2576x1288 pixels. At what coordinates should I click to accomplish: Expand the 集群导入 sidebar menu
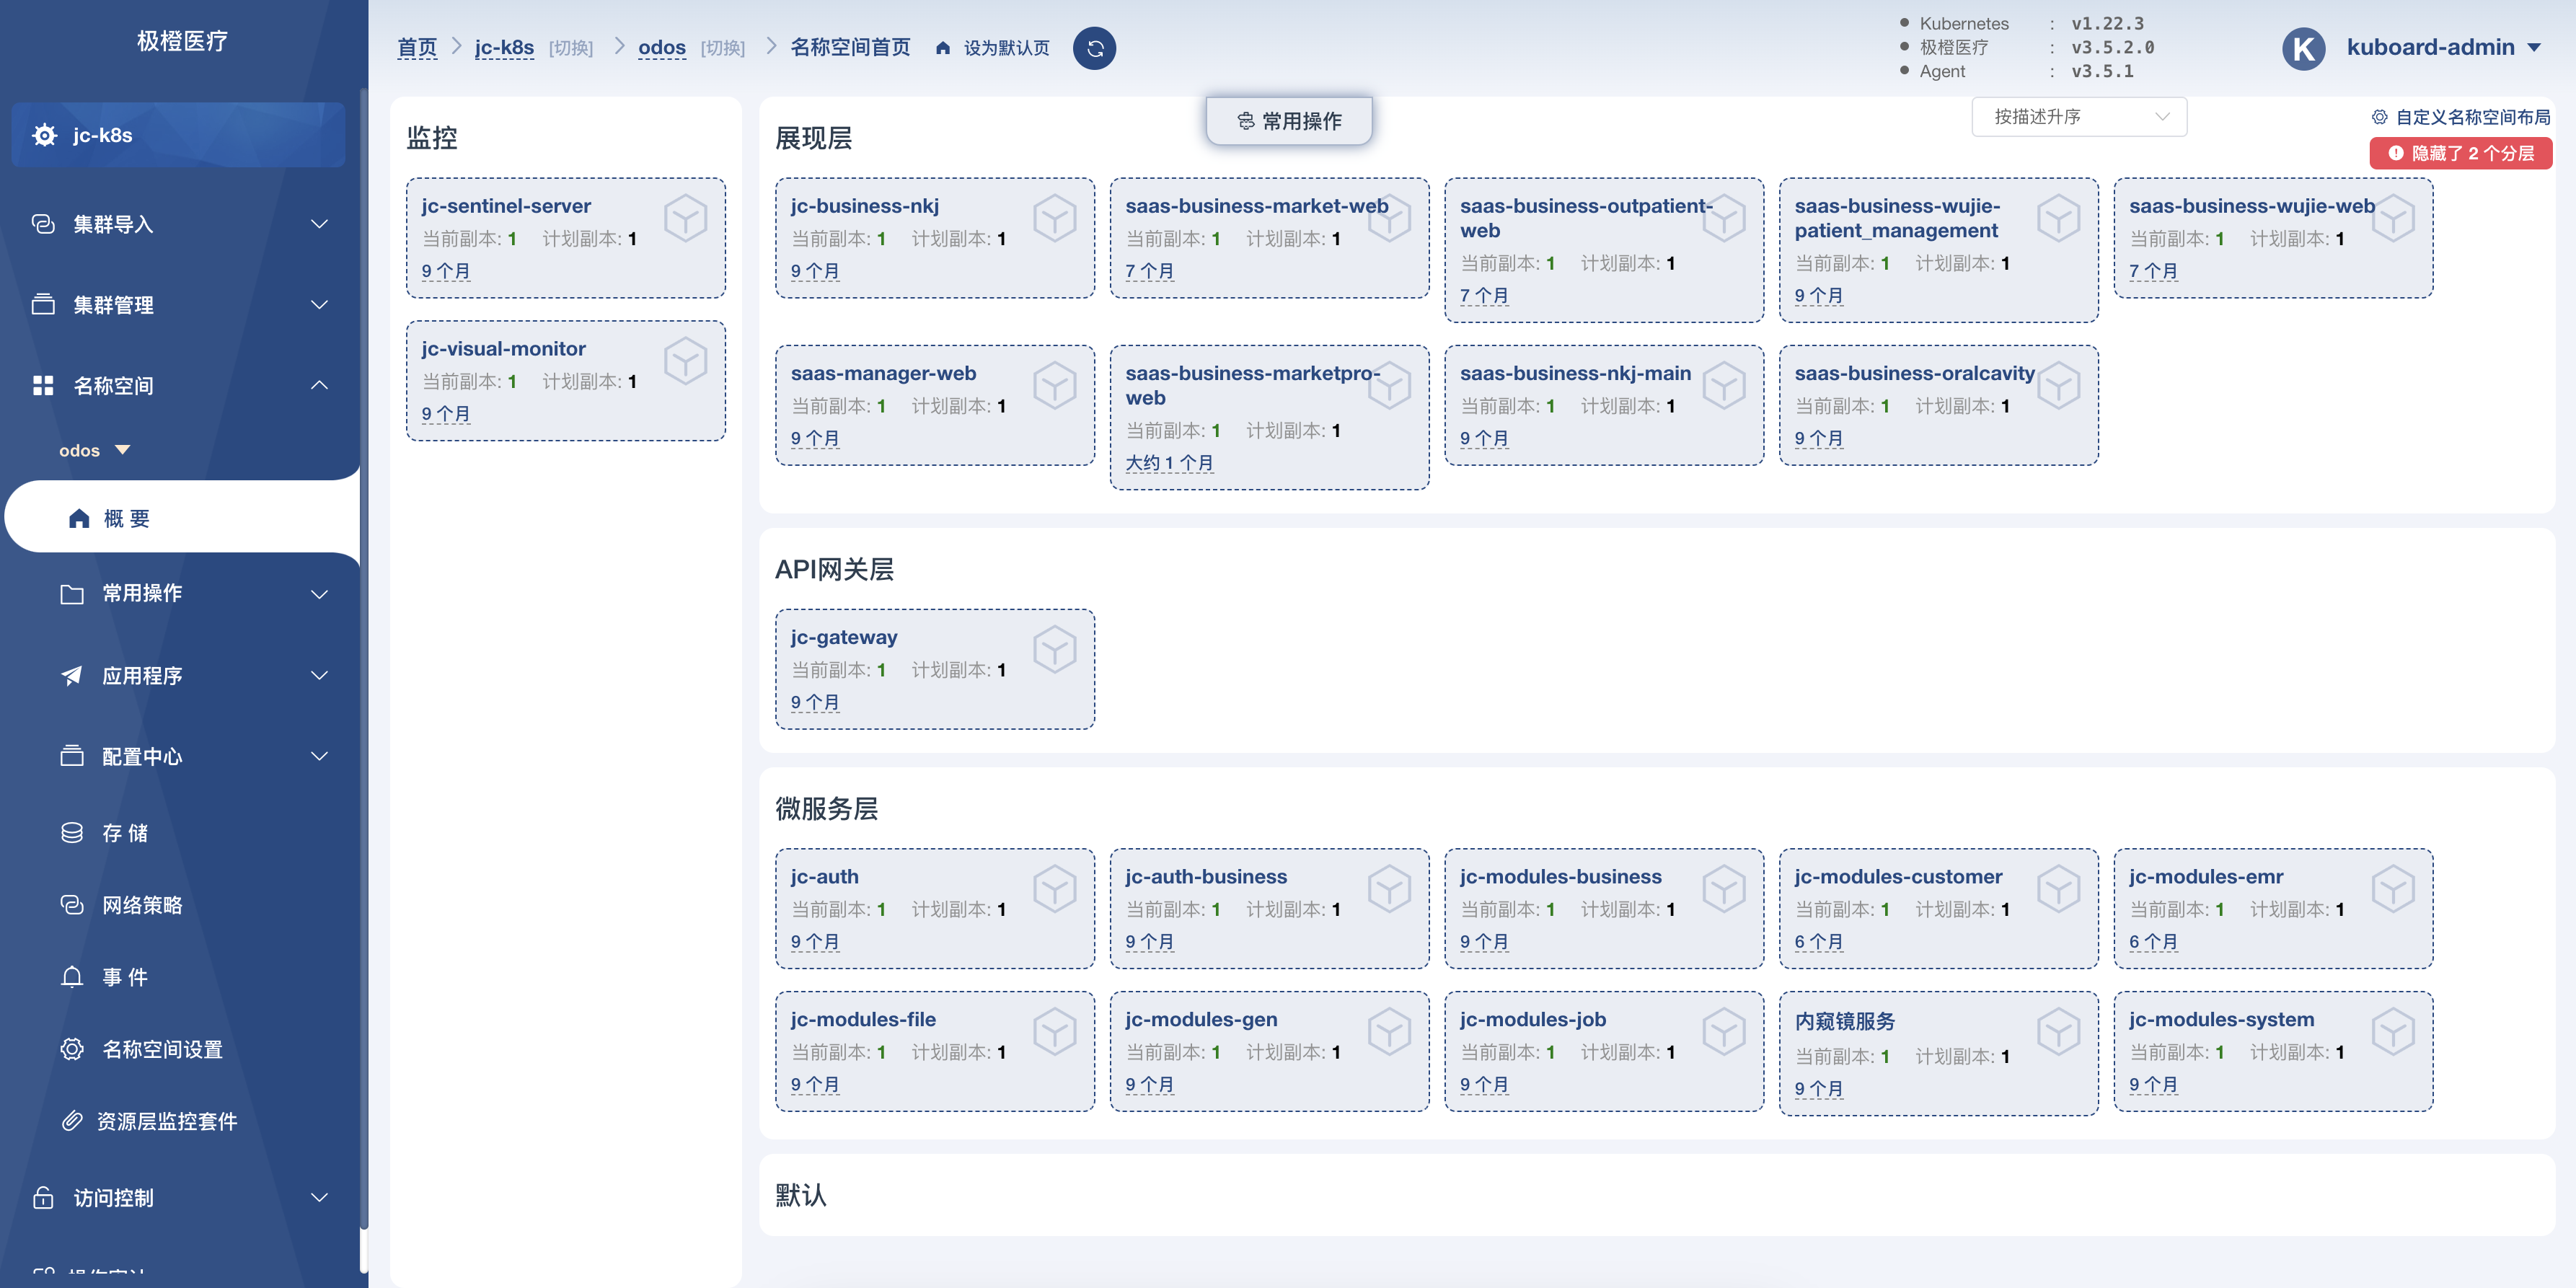coord(182,224)
